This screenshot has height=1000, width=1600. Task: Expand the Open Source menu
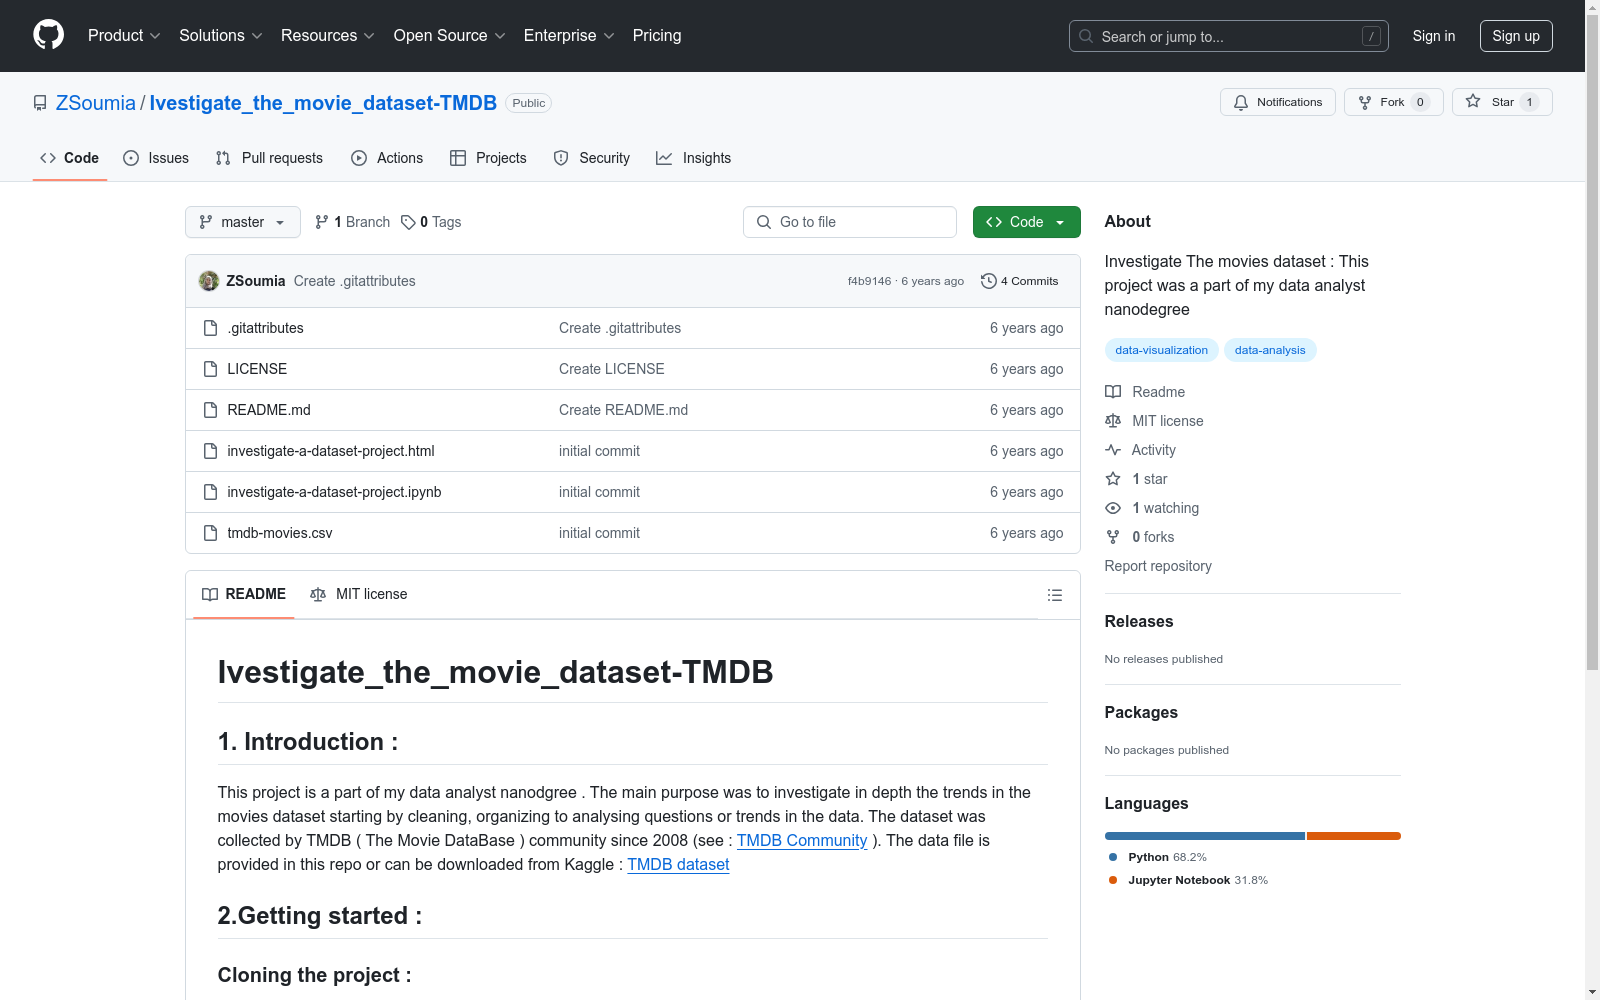point(449,35)
